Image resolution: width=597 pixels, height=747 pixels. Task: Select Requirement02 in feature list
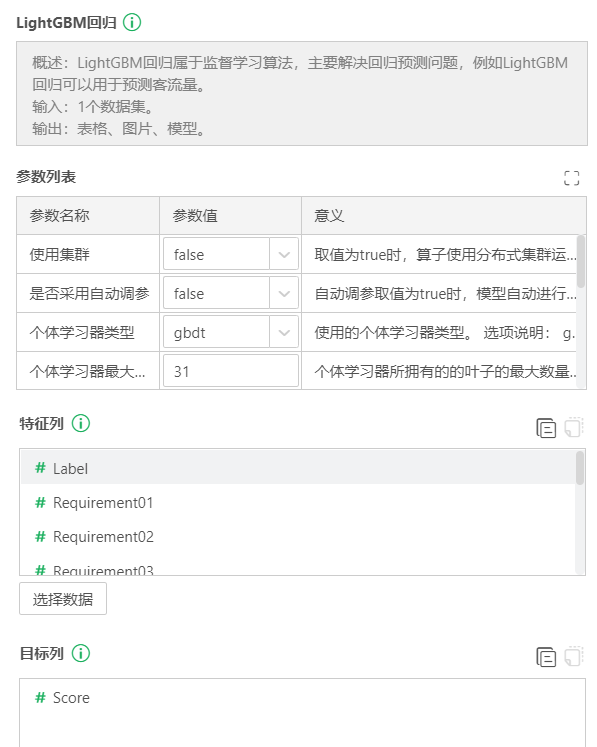pyautogui.click(x=298, y=537)
